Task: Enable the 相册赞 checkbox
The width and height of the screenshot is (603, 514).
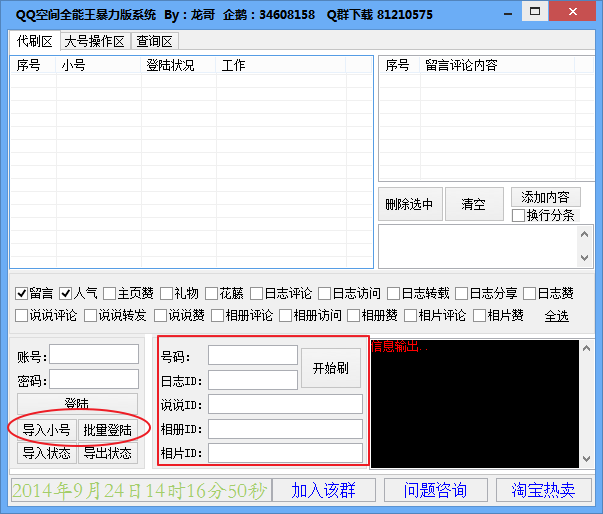Action: (x=353, y=316)
